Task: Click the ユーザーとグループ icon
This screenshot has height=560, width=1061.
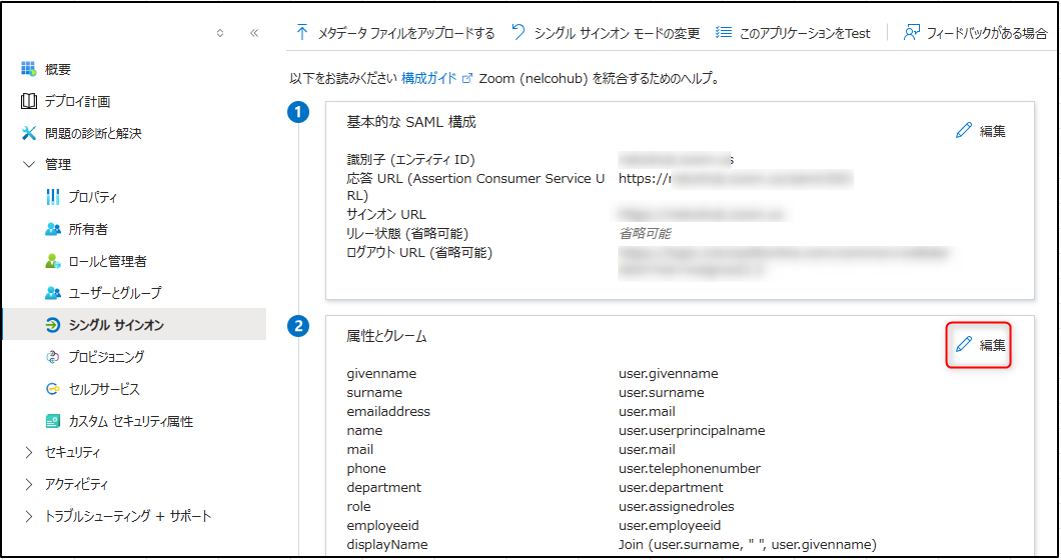Action: point(53,293)
